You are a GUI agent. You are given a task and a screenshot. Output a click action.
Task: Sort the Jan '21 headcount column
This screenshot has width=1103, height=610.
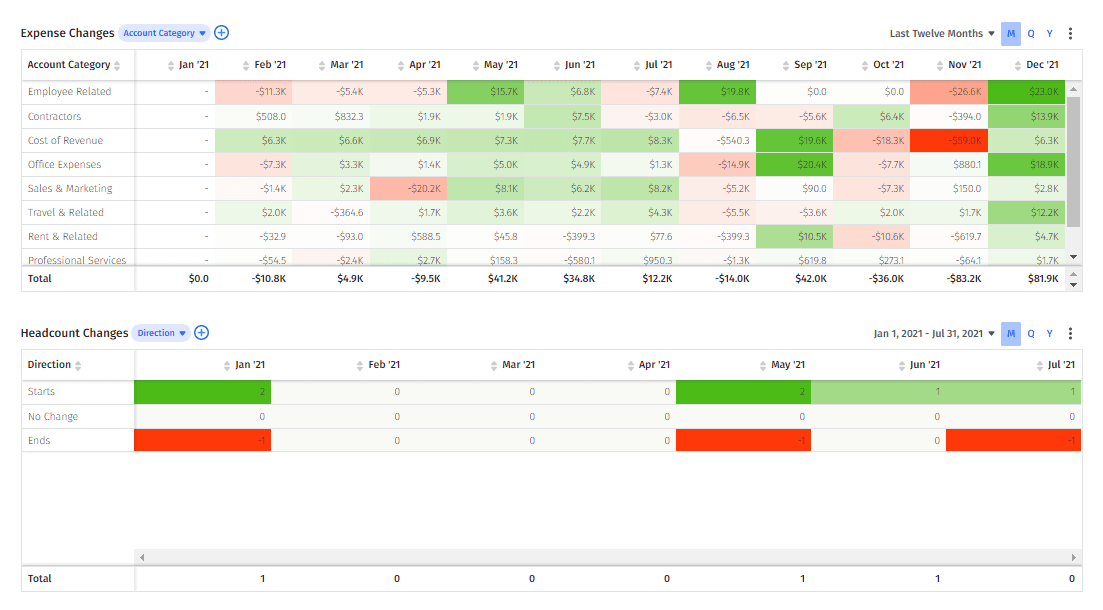226,364
